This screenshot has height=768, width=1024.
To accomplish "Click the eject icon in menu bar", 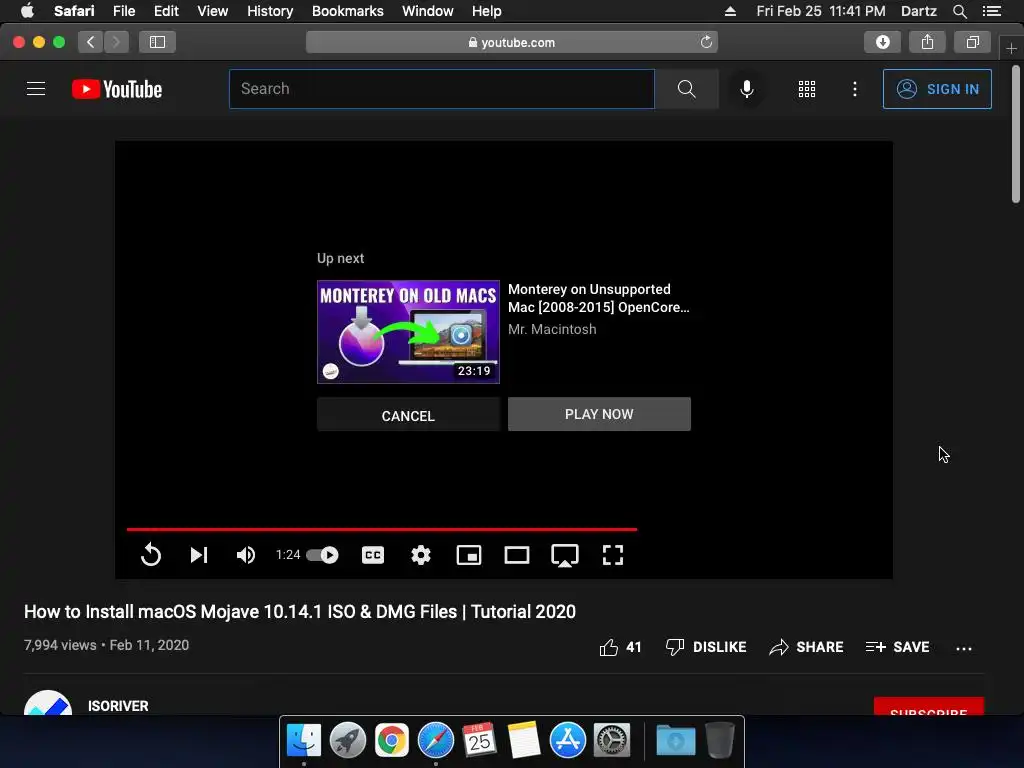I will (x=730, y=11).
